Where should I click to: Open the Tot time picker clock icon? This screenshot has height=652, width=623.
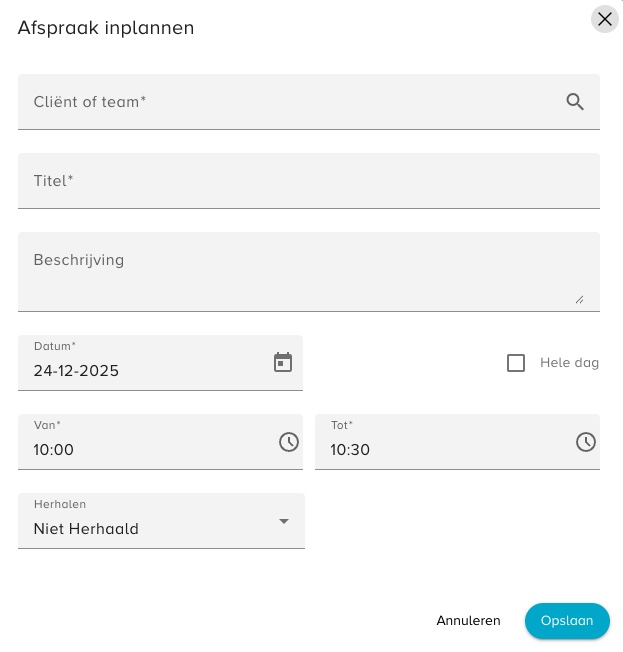pos(586,442)
